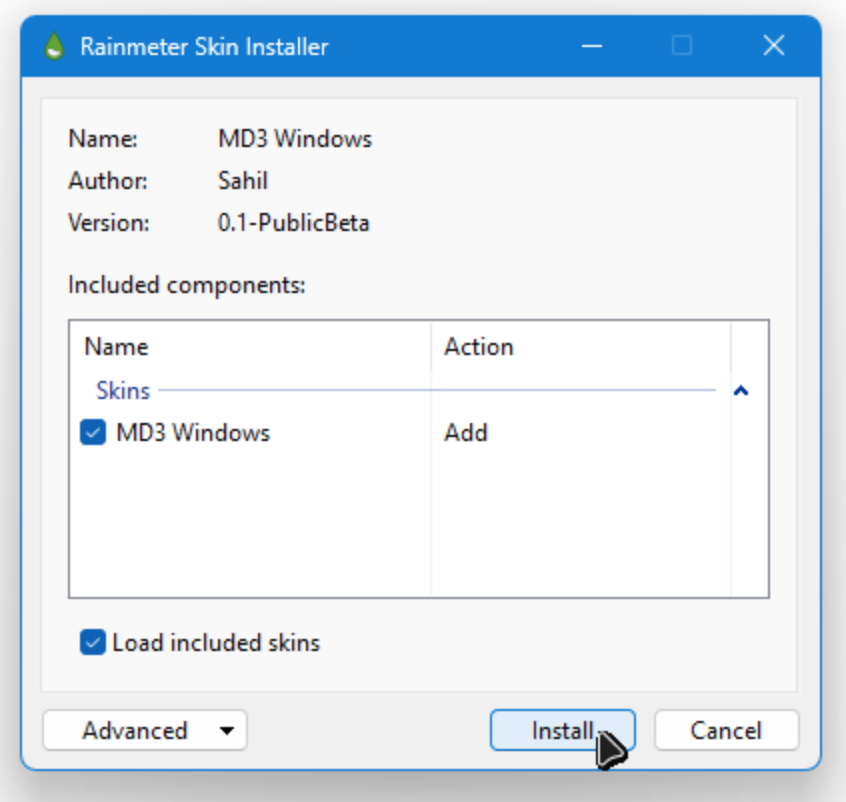
Task: Click the Skins group label
Action: click(123, 390)
